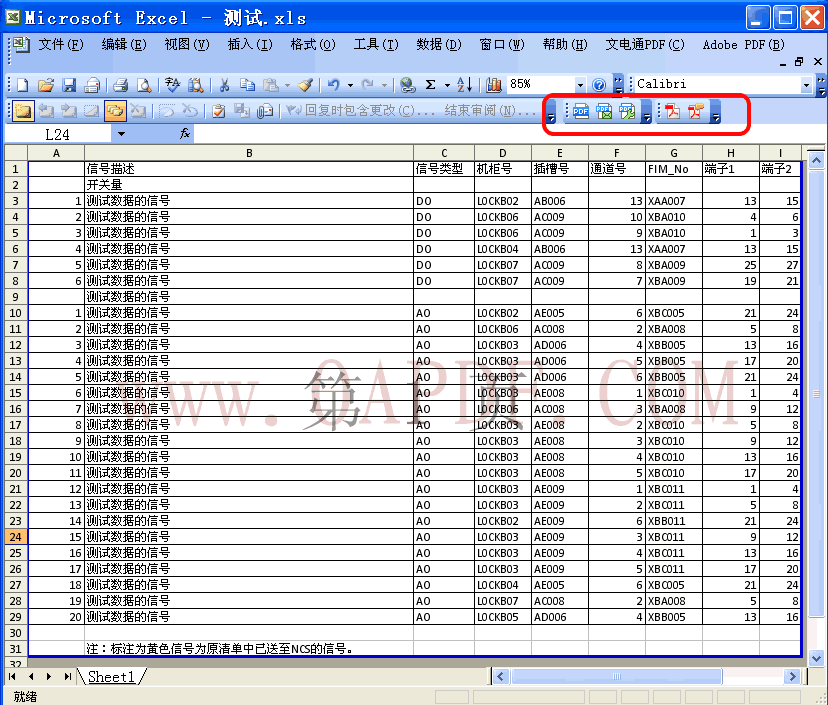The image size is (828, 705).
Task: Insert a hyperlink with globe icon
Action: (x=407, y=84)
